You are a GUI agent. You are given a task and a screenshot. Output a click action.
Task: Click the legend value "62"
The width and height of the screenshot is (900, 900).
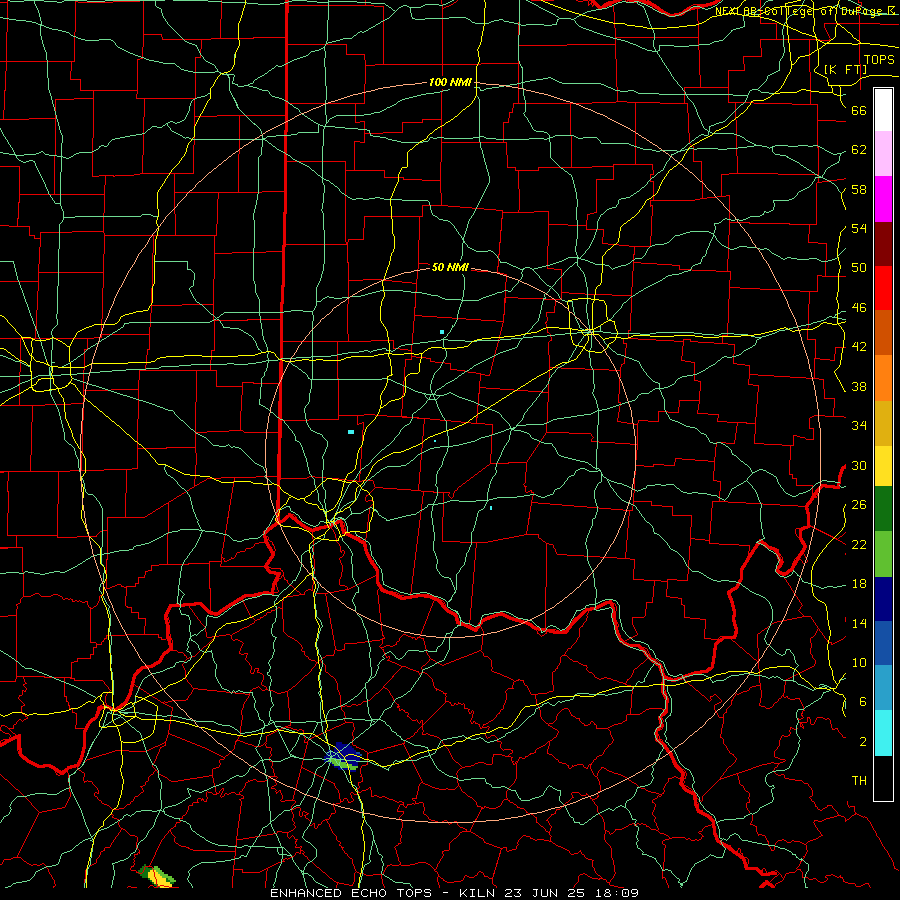pos(859,150)
